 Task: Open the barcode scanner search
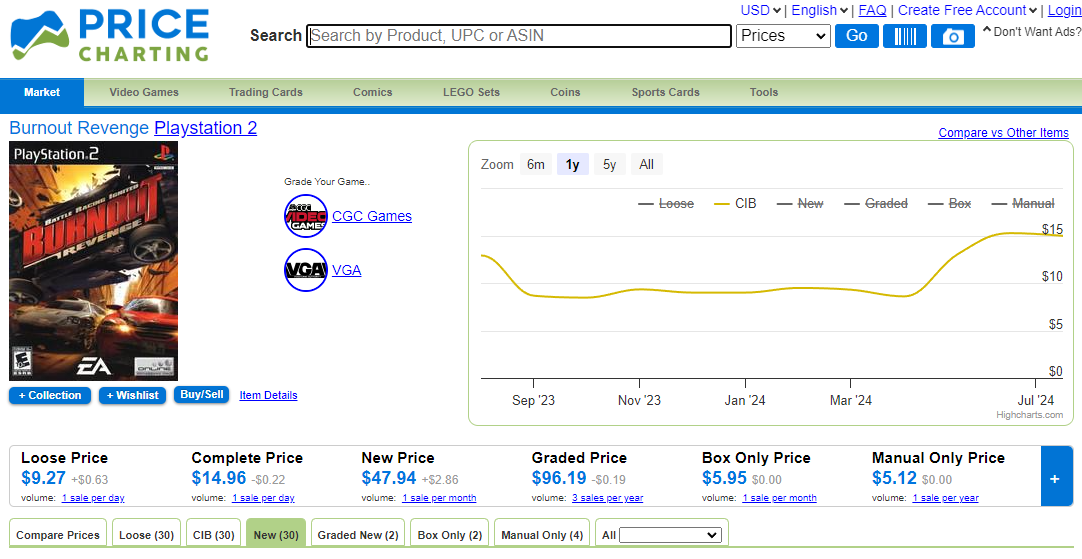905,36
